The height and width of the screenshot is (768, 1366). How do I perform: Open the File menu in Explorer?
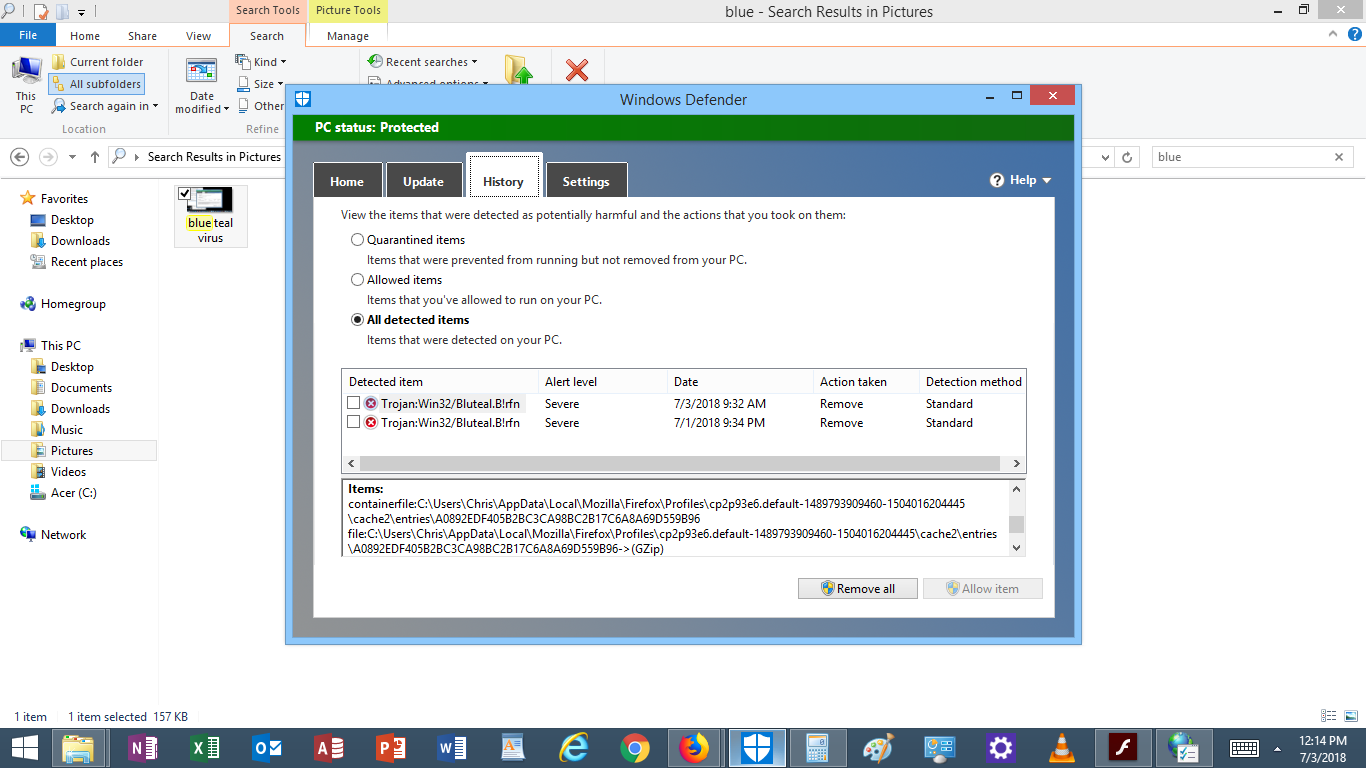pos(28,35)
